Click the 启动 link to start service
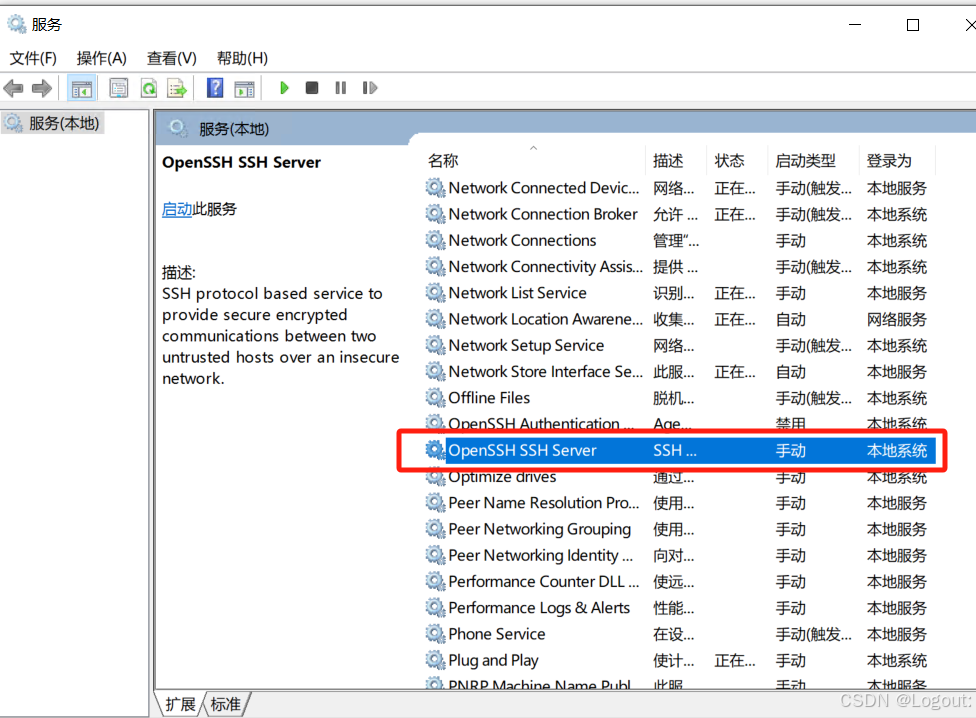Viewport: 976px width, 718px height. pos(177,209)
